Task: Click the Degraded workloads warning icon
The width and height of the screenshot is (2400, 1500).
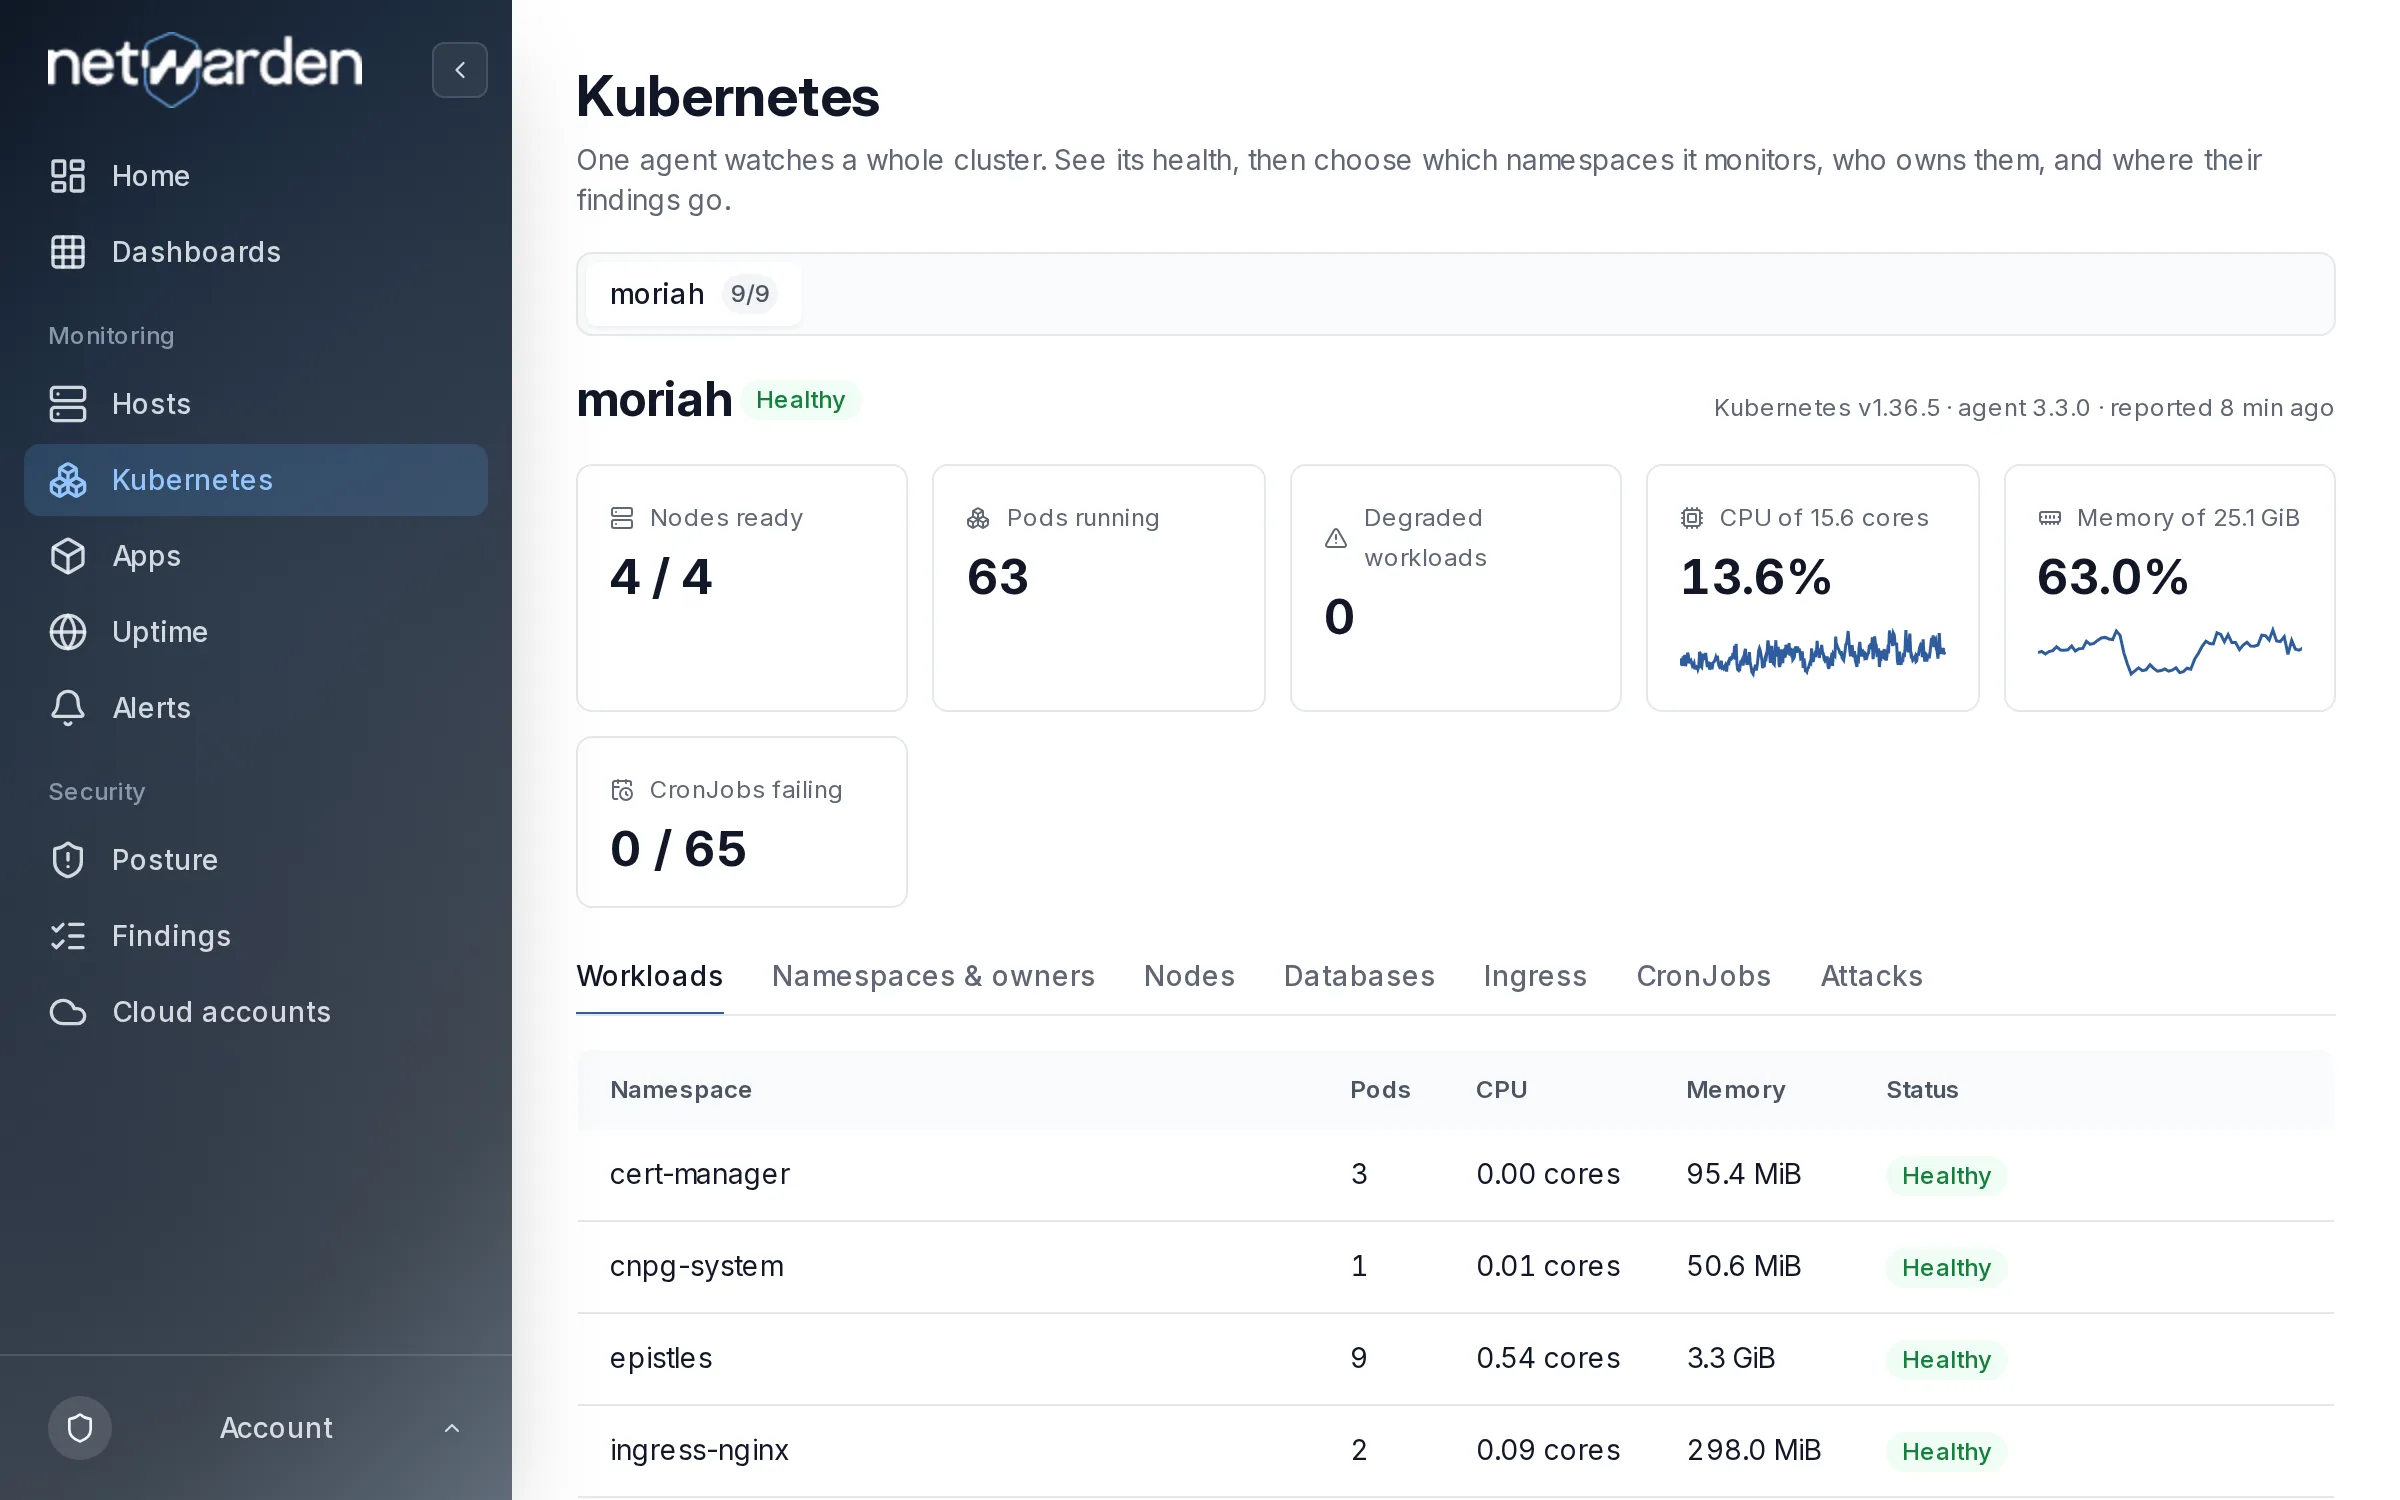Action: 1336,538
